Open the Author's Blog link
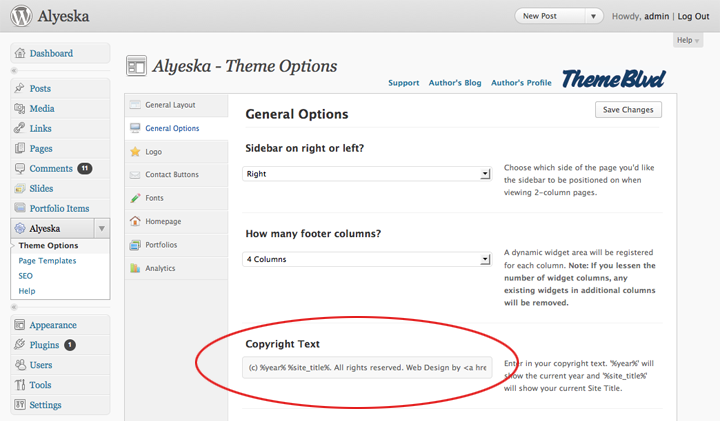Image resolution: width=720 pixels, height=421 pixels. 455,83
